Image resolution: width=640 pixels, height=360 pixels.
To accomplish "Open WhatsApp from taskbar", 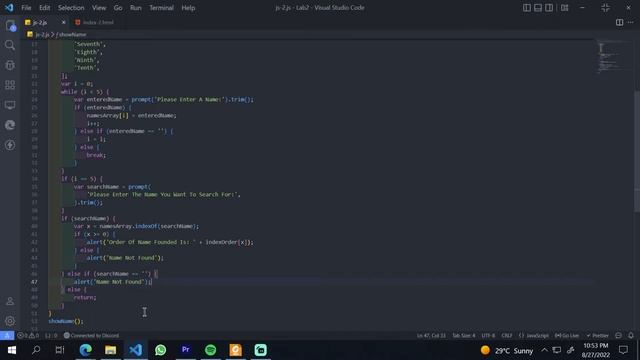I will point(160,350).
